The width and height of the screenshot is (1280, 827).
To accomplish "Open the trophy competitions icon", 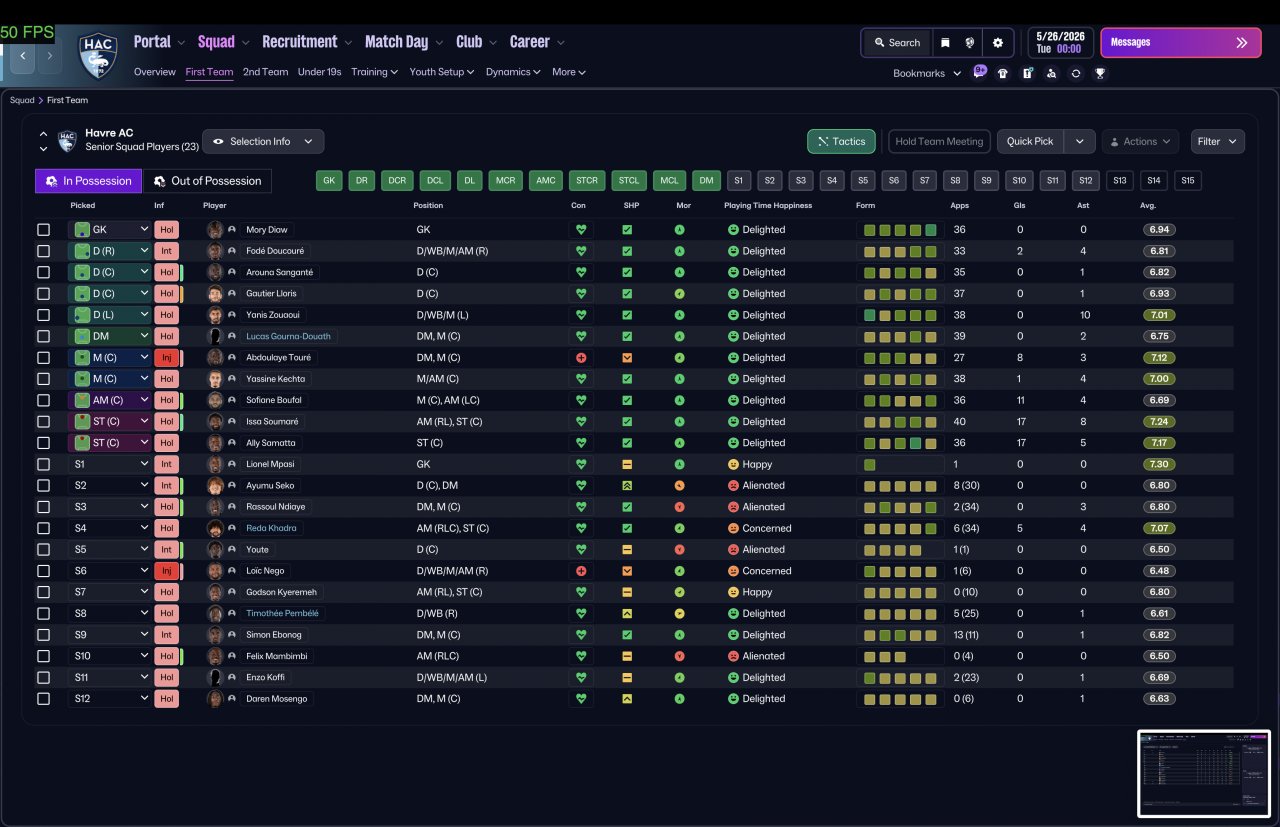I will pyautogui.click(x=1100, y=73).
